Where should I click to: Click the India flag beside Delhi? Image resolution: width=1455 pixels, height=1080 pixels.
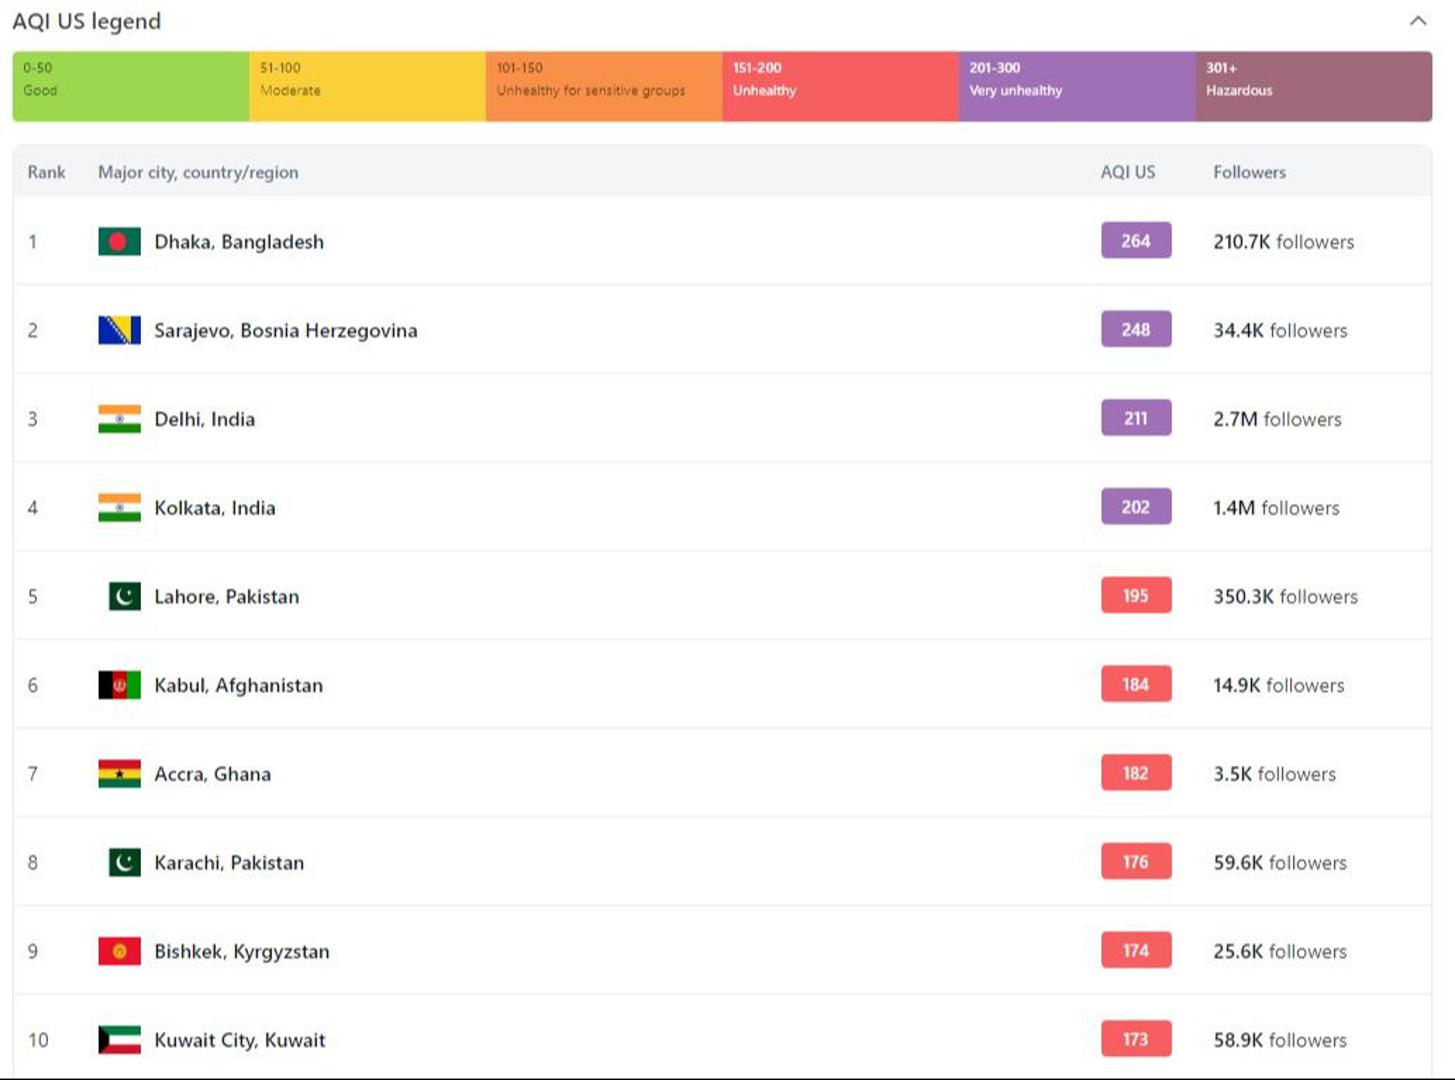(119, 419)
